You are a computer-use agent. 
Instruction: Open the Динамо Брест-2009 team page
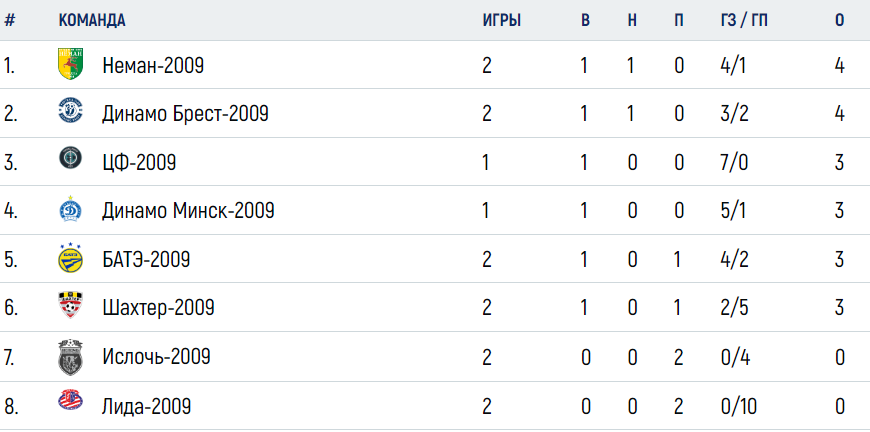[185, 114]
